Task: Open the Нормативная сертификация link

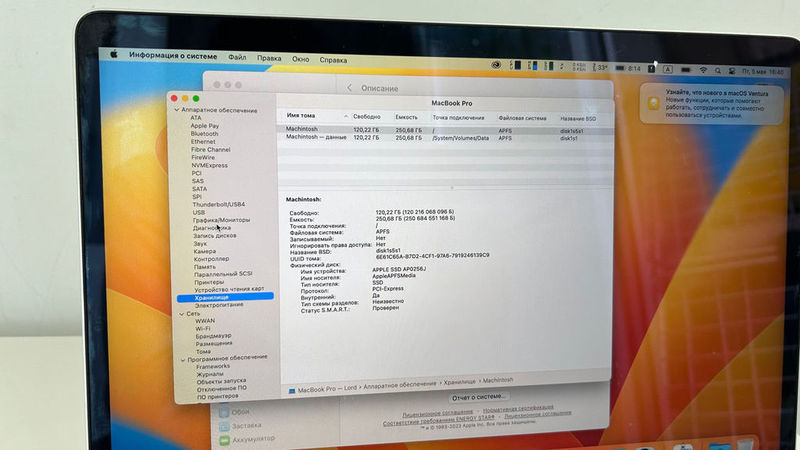Action: click(518, 408)
